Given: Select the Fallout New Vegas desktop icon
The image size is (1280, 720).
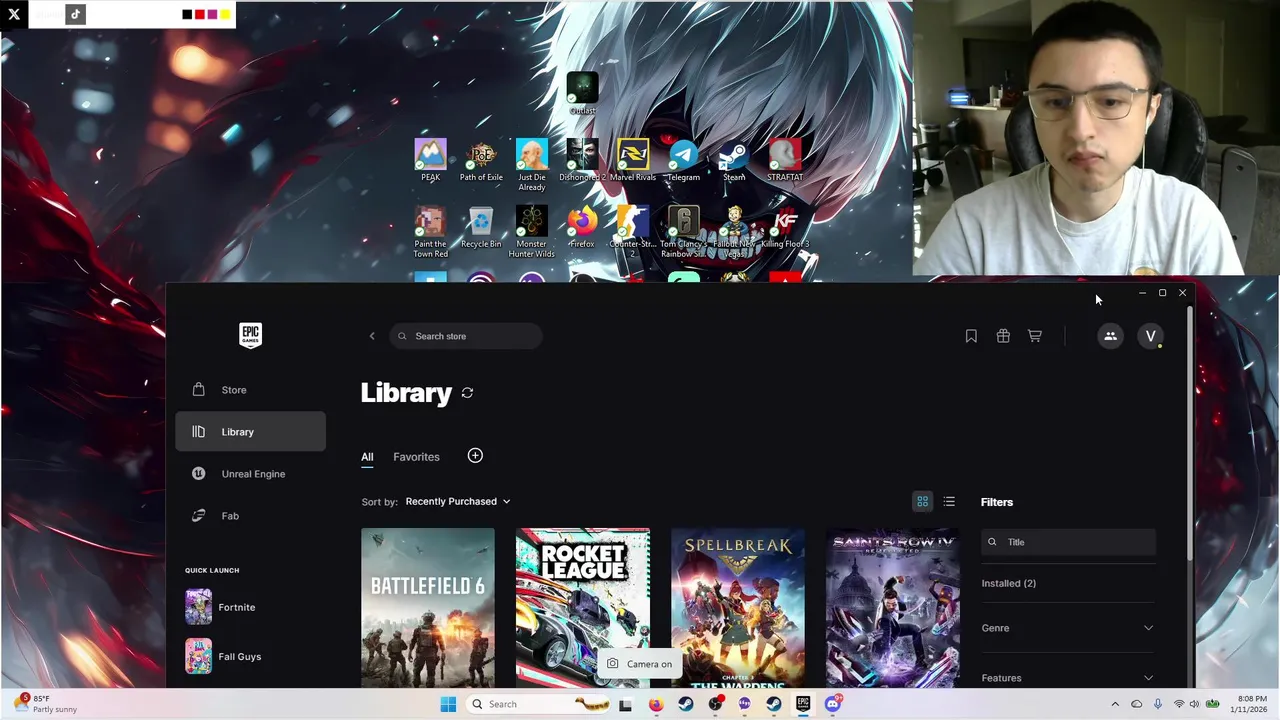Looking at the screenshot, I should click(x=734, y=232).
